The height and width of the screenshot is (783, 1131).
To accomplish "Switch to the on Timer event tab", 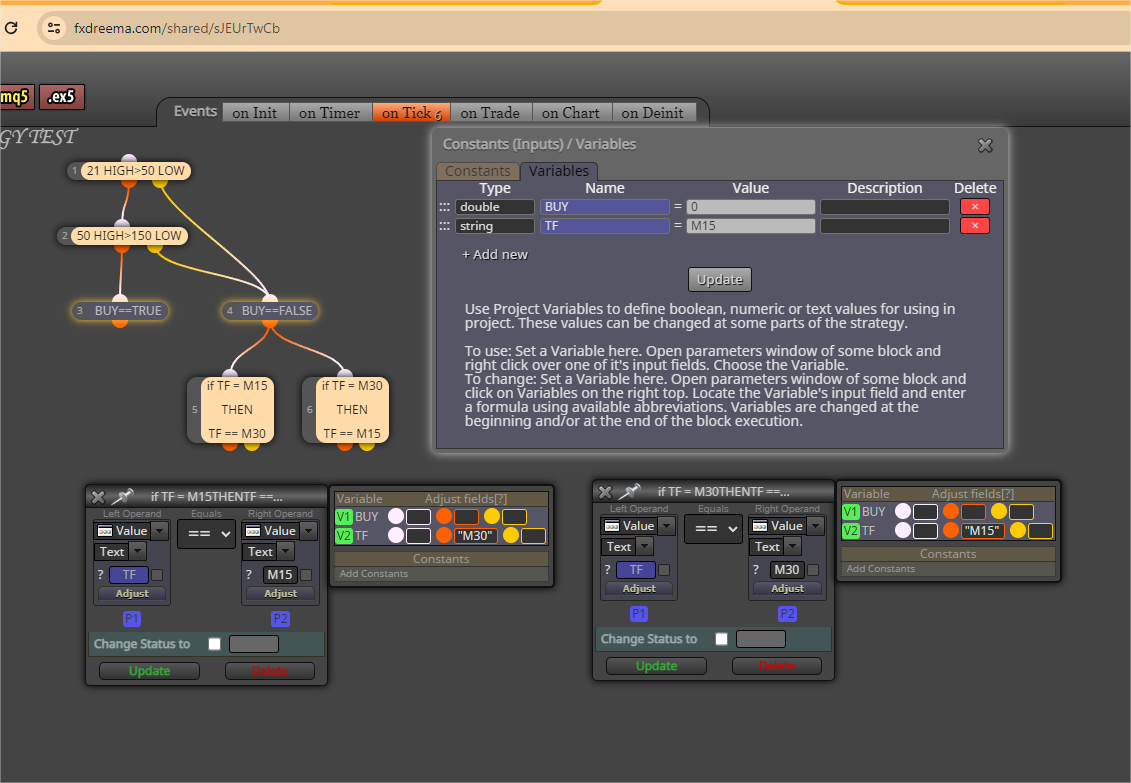I will tap(330, 112).
